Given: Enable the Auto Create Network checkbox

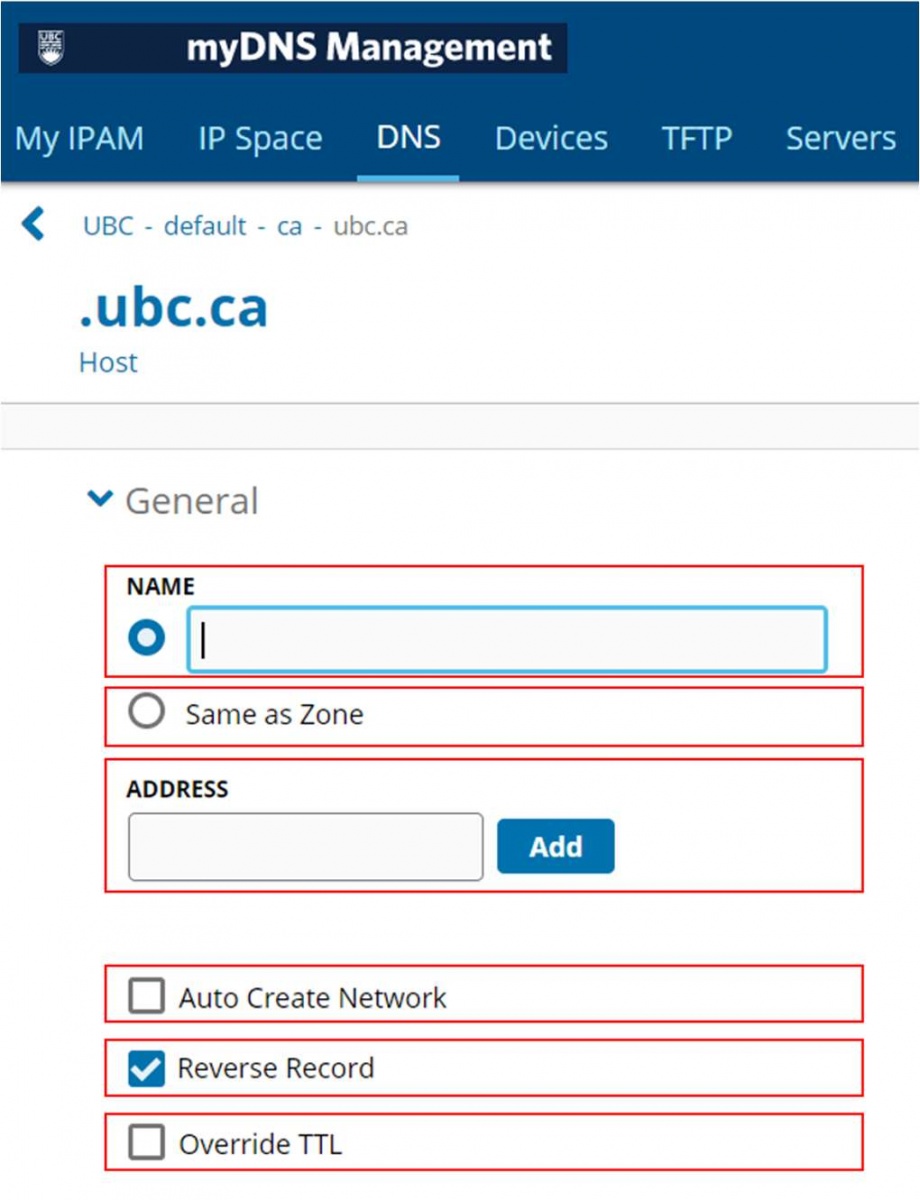Looking at the screenshot, I should click(x=147, y=996).
